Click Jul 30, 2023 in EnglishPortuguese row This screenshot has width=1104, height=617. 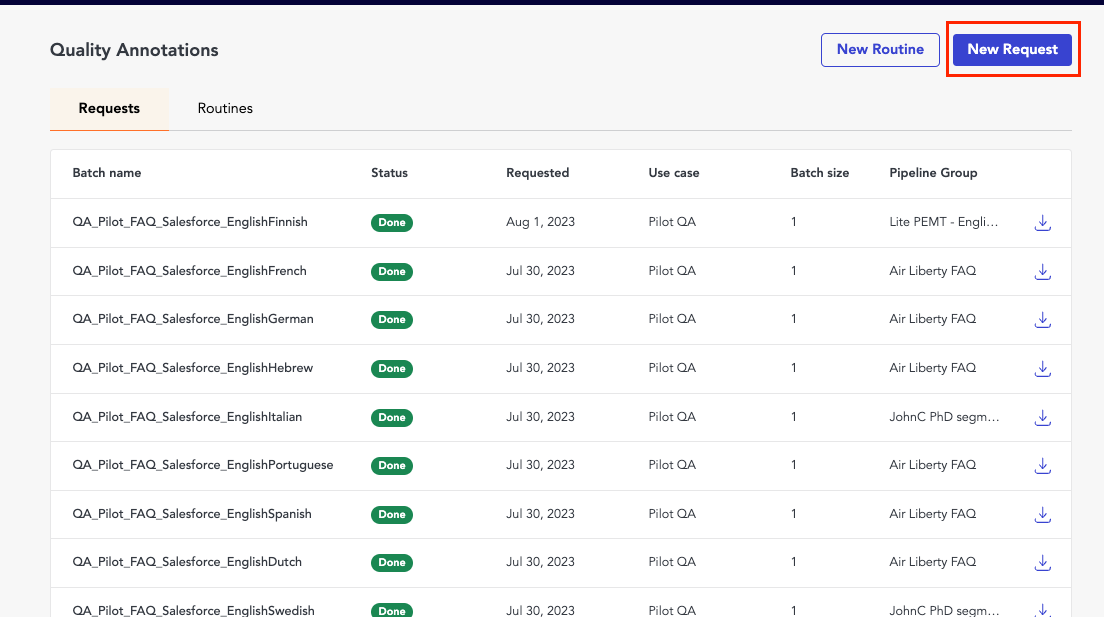tap(540, 465)
